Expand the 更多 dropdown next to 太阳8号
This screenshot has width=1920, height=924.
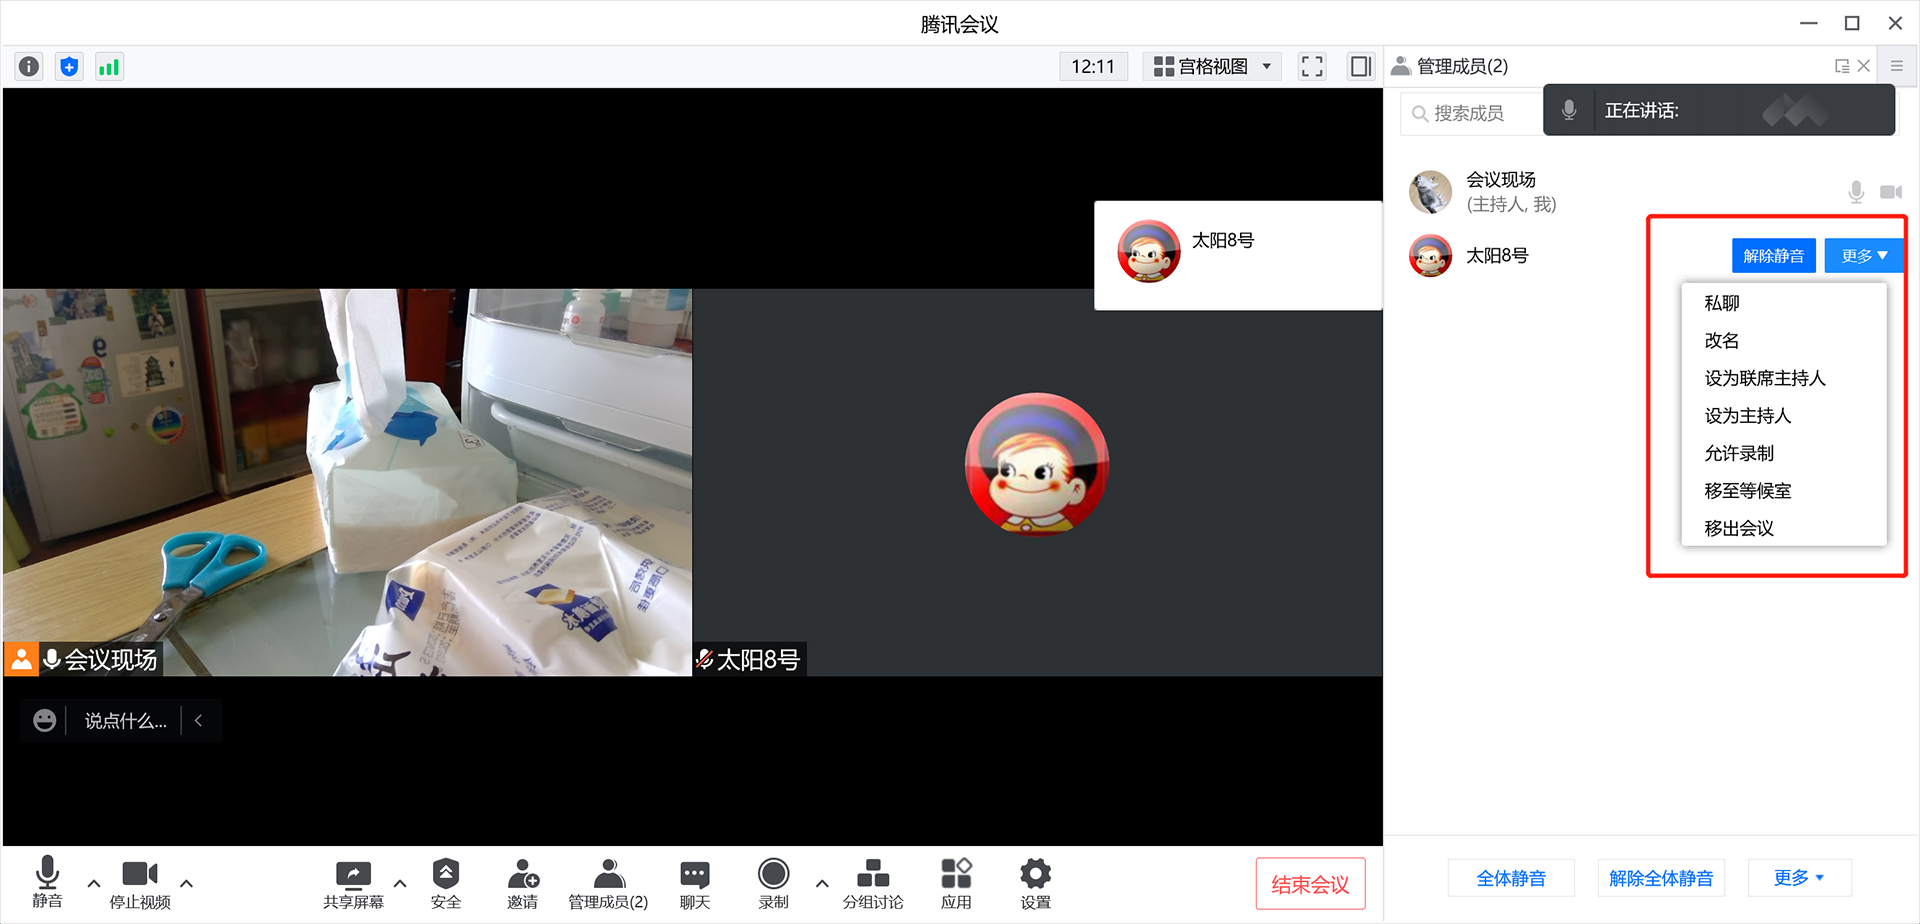click(1863, 256)
